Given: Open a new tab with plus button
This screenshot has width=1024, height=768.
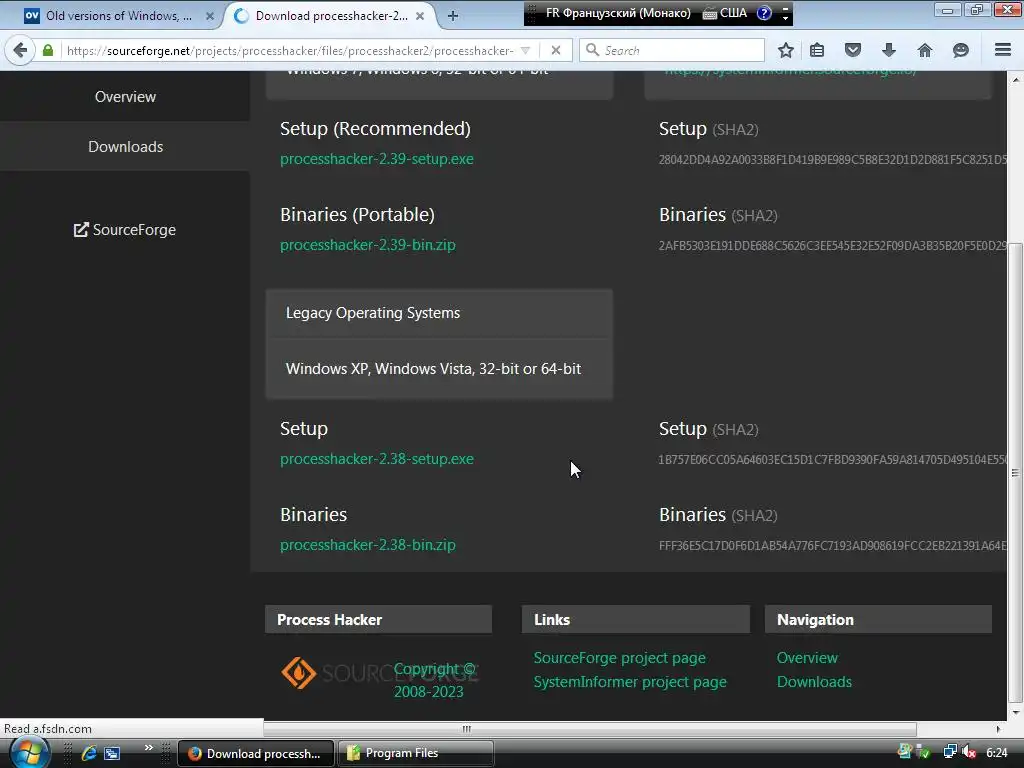Looking at the screenshot, I should point(453,16).
